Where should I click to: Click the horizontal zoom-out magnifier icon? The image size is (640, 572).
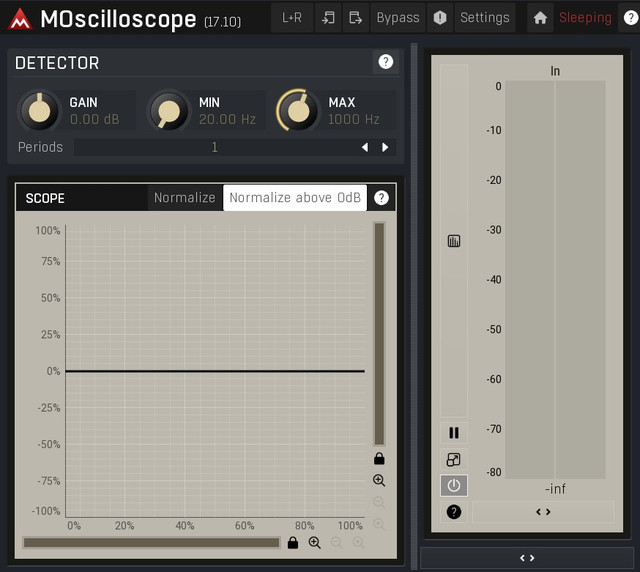pyautogui.click(x=337, y=543)
